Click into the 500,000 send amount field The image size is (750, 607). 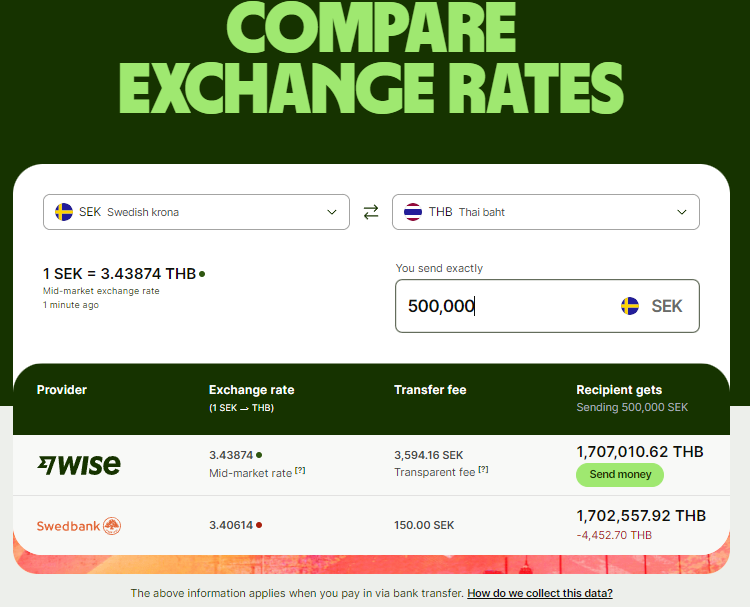coord(500,306)
